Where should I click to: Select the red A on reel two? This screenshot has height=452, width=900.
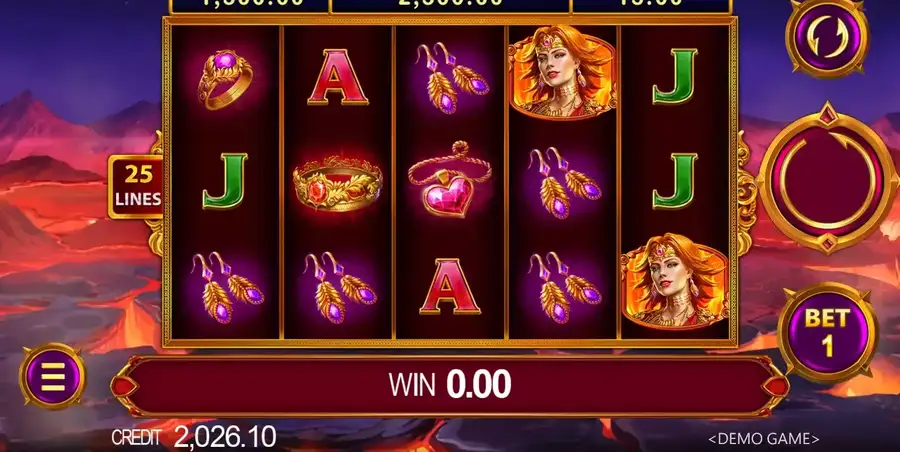coord(338,77)
